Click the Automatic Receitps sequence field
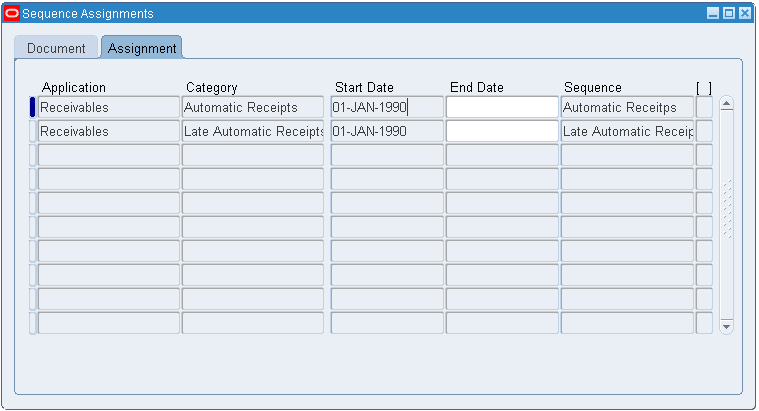 pyautogui.click(x=627, y=107)
